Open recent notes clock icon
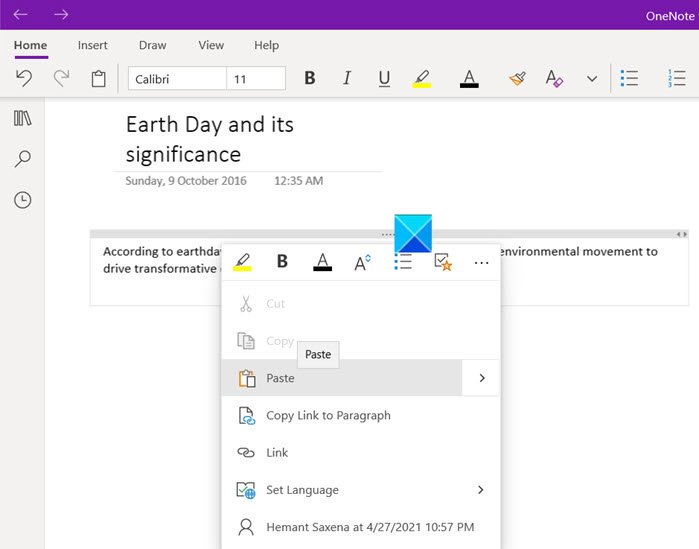Viewport: 699px width, 549px height. click(22, 201)
